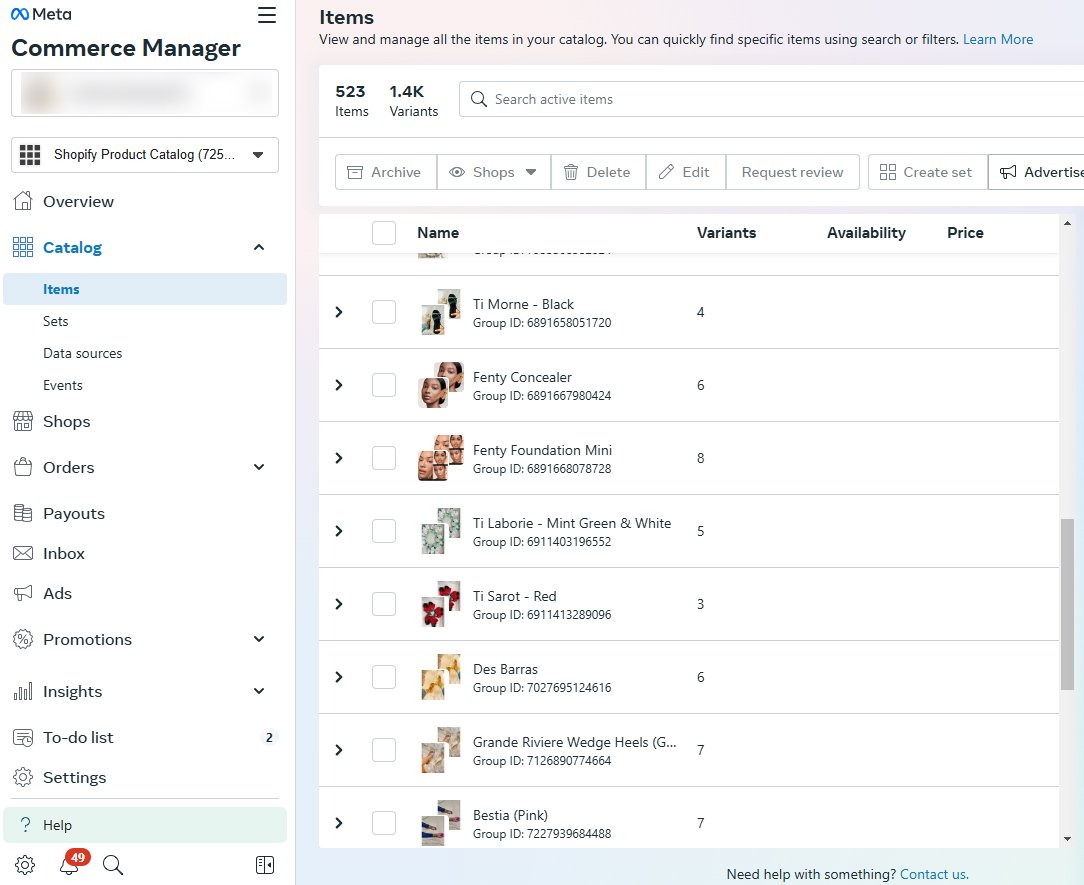Click the Ads megaphone icon in sidebar
The height and width of the screenshot is (885, 1084).
23,593
